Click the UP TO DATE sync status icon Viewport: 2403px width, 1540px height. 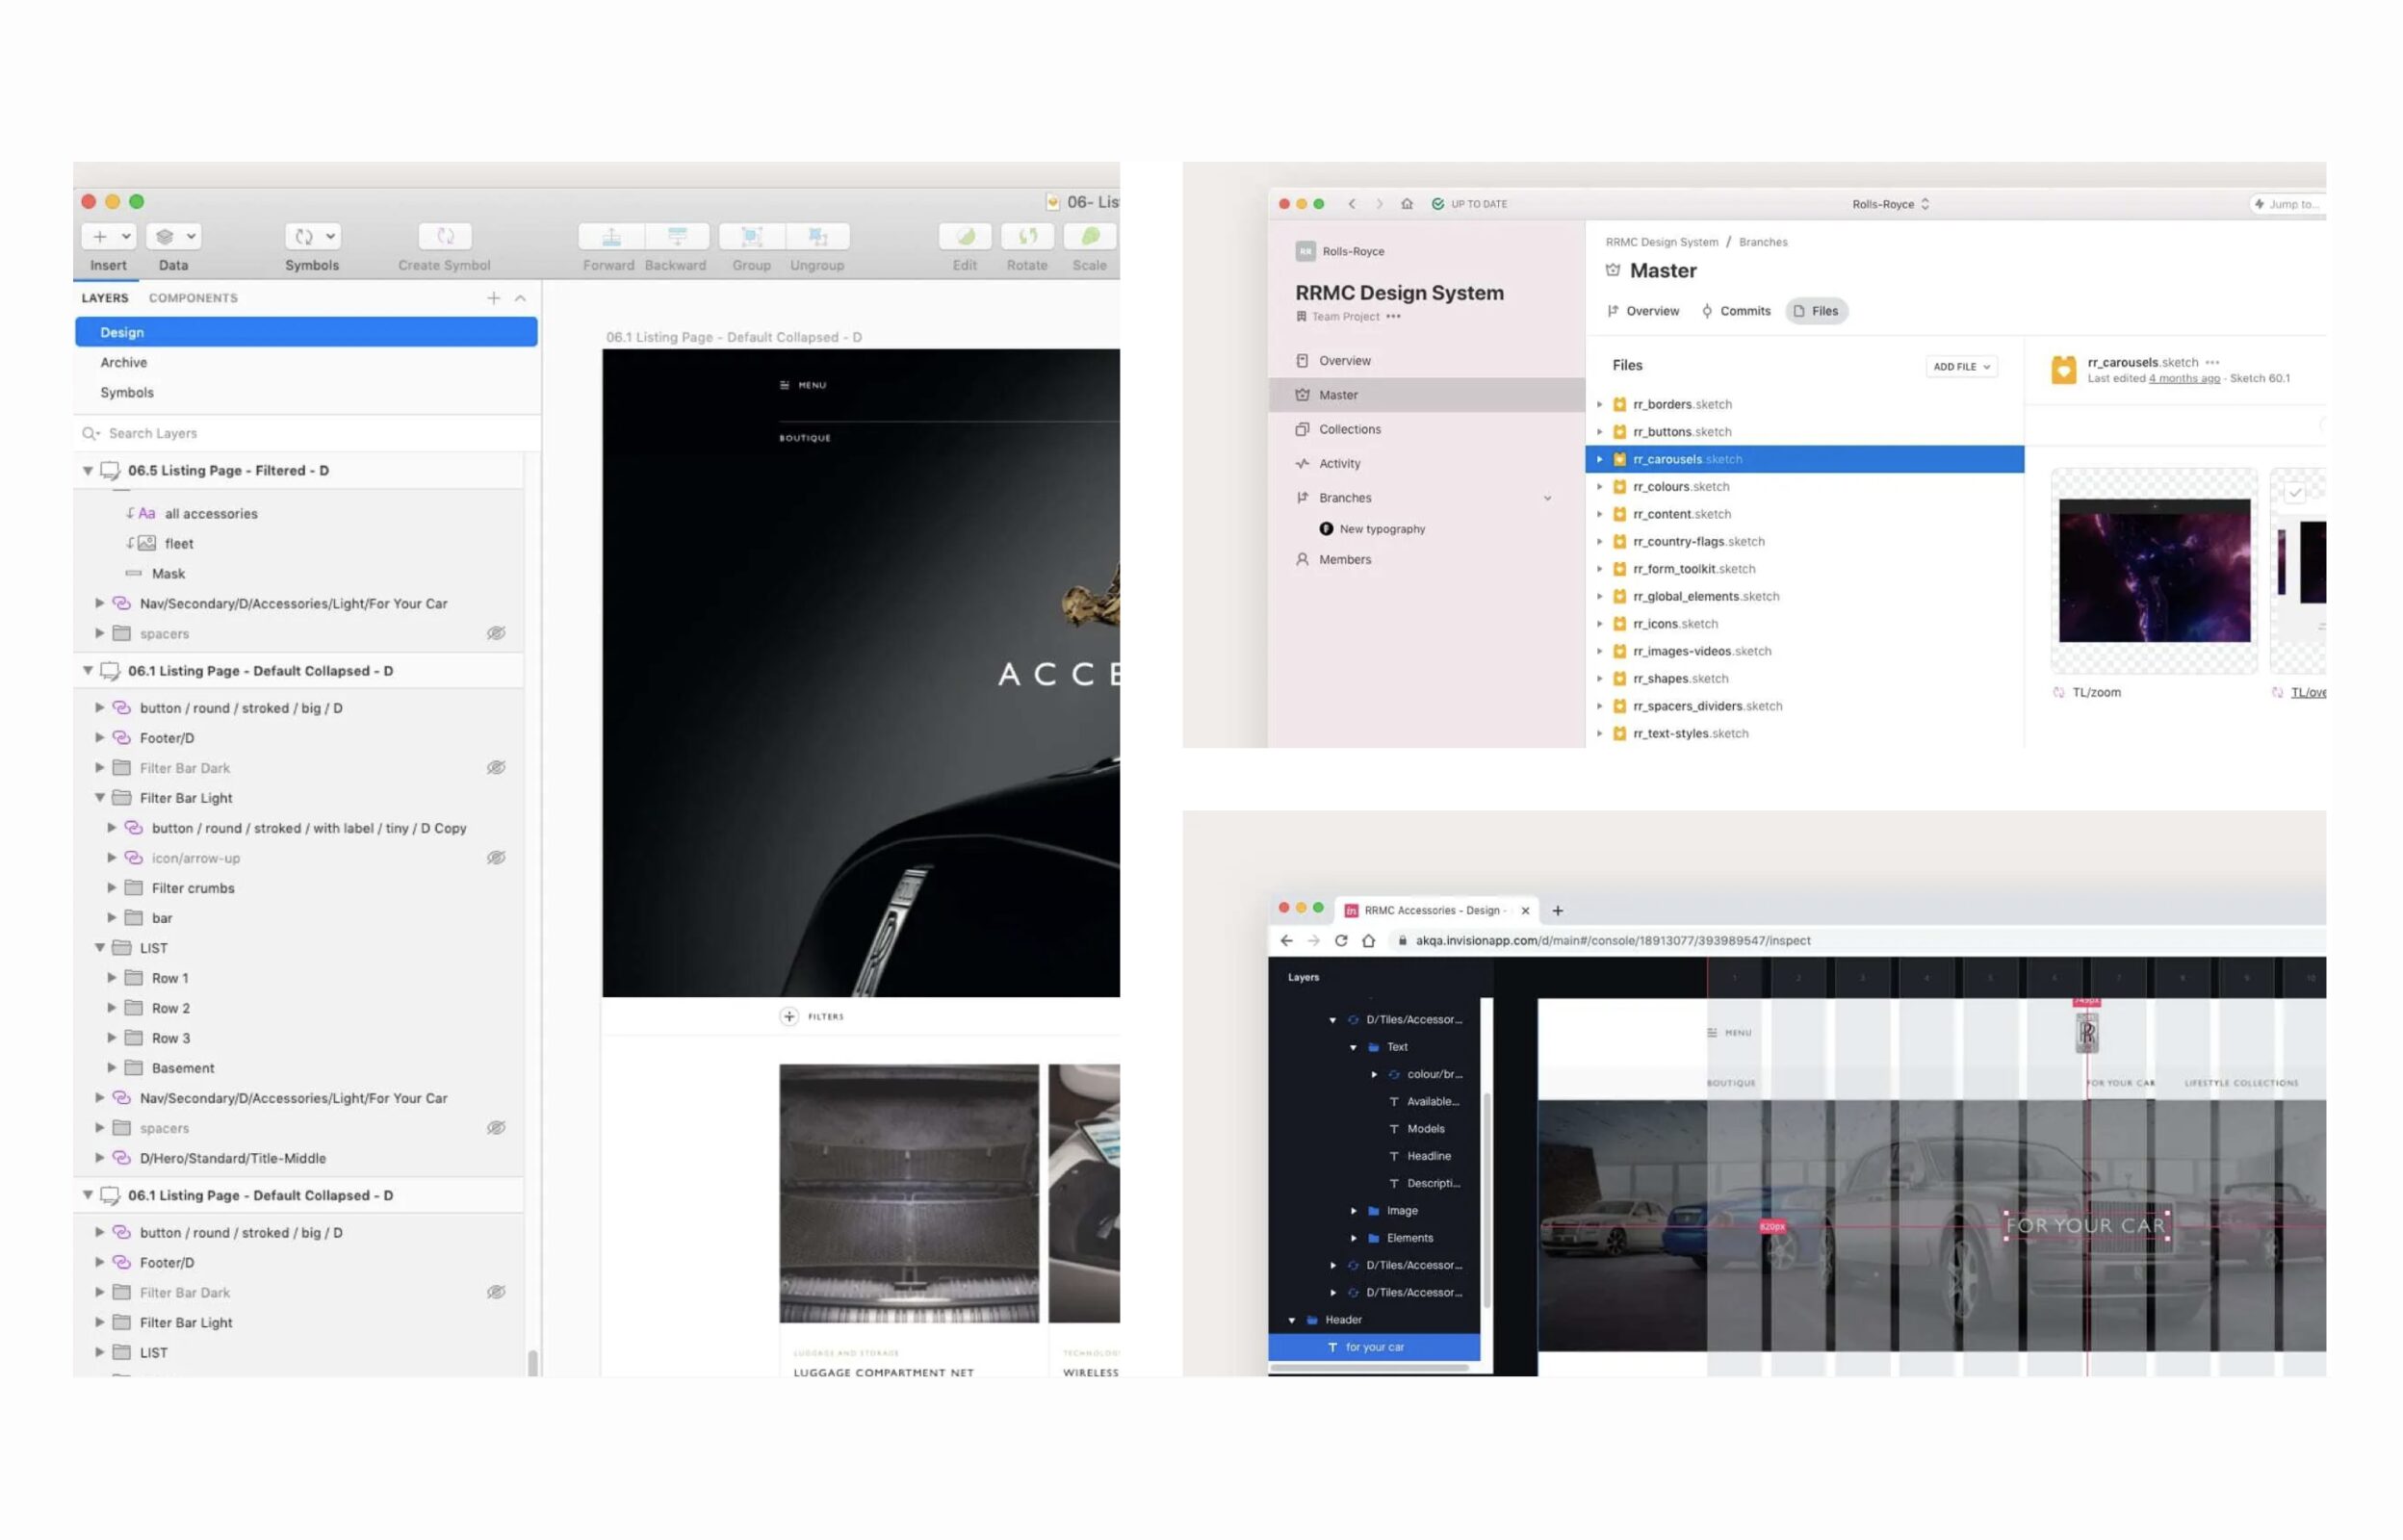pos(1438,204)
